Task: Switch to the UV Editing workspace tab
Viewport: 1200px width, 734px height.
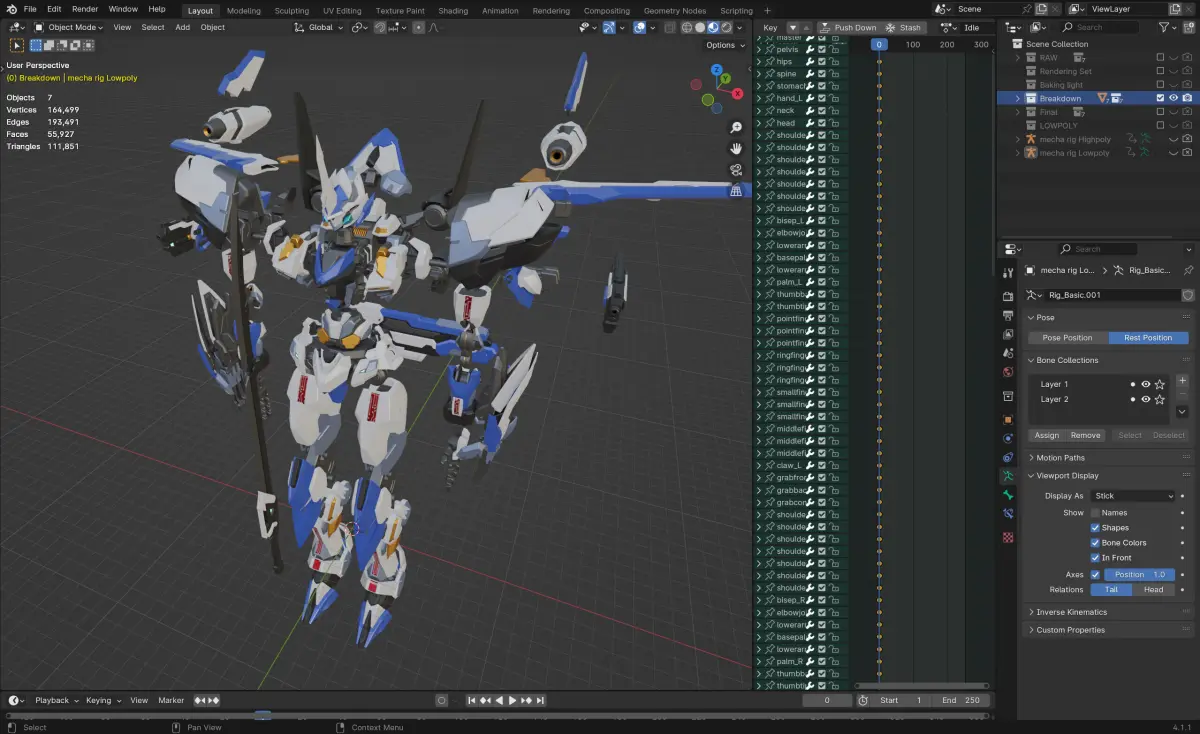Action: tap(342, 11)
